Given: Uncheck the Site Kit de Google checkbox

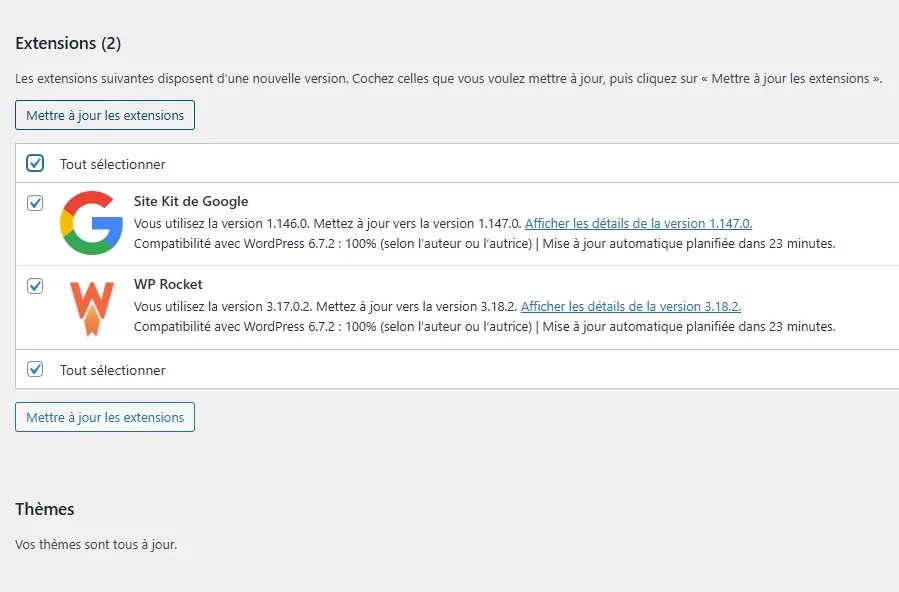Looking at the screenshot, I should click(35, 203).
